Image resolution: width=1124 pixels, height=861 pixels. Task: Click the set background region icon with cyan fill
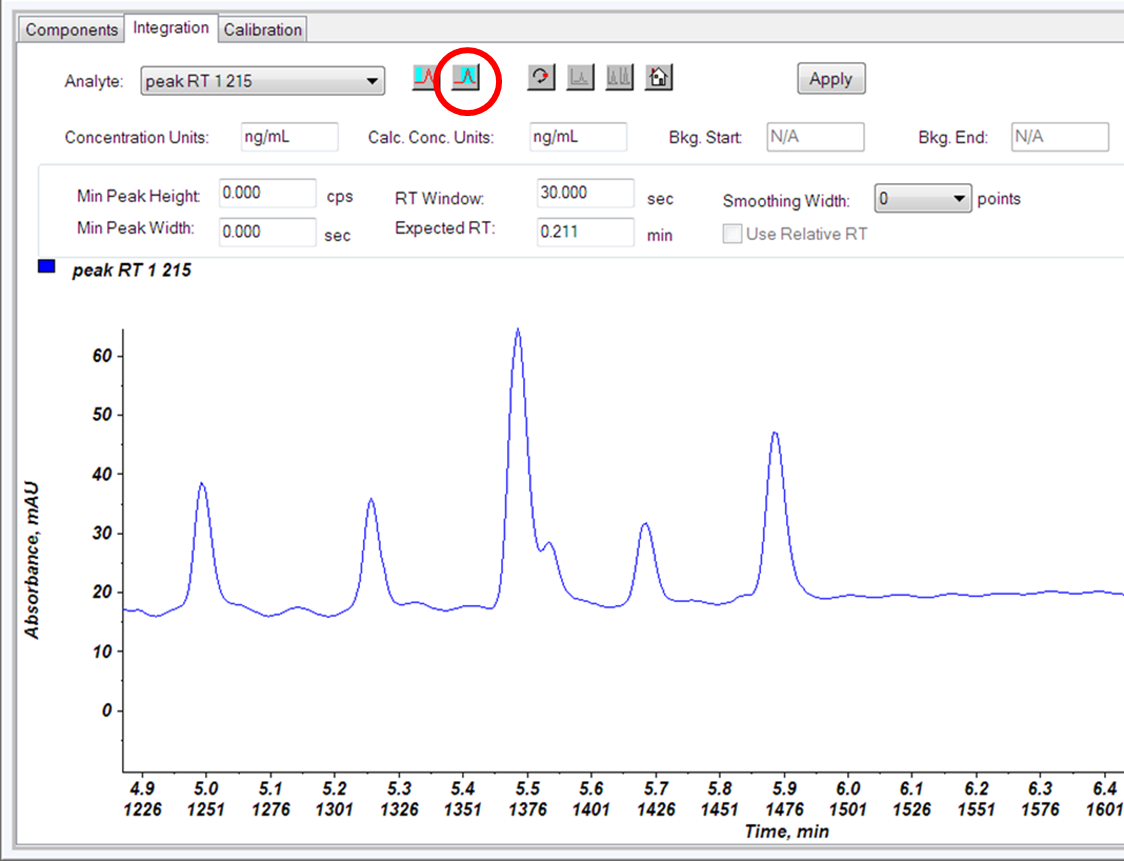pos(427,77)
